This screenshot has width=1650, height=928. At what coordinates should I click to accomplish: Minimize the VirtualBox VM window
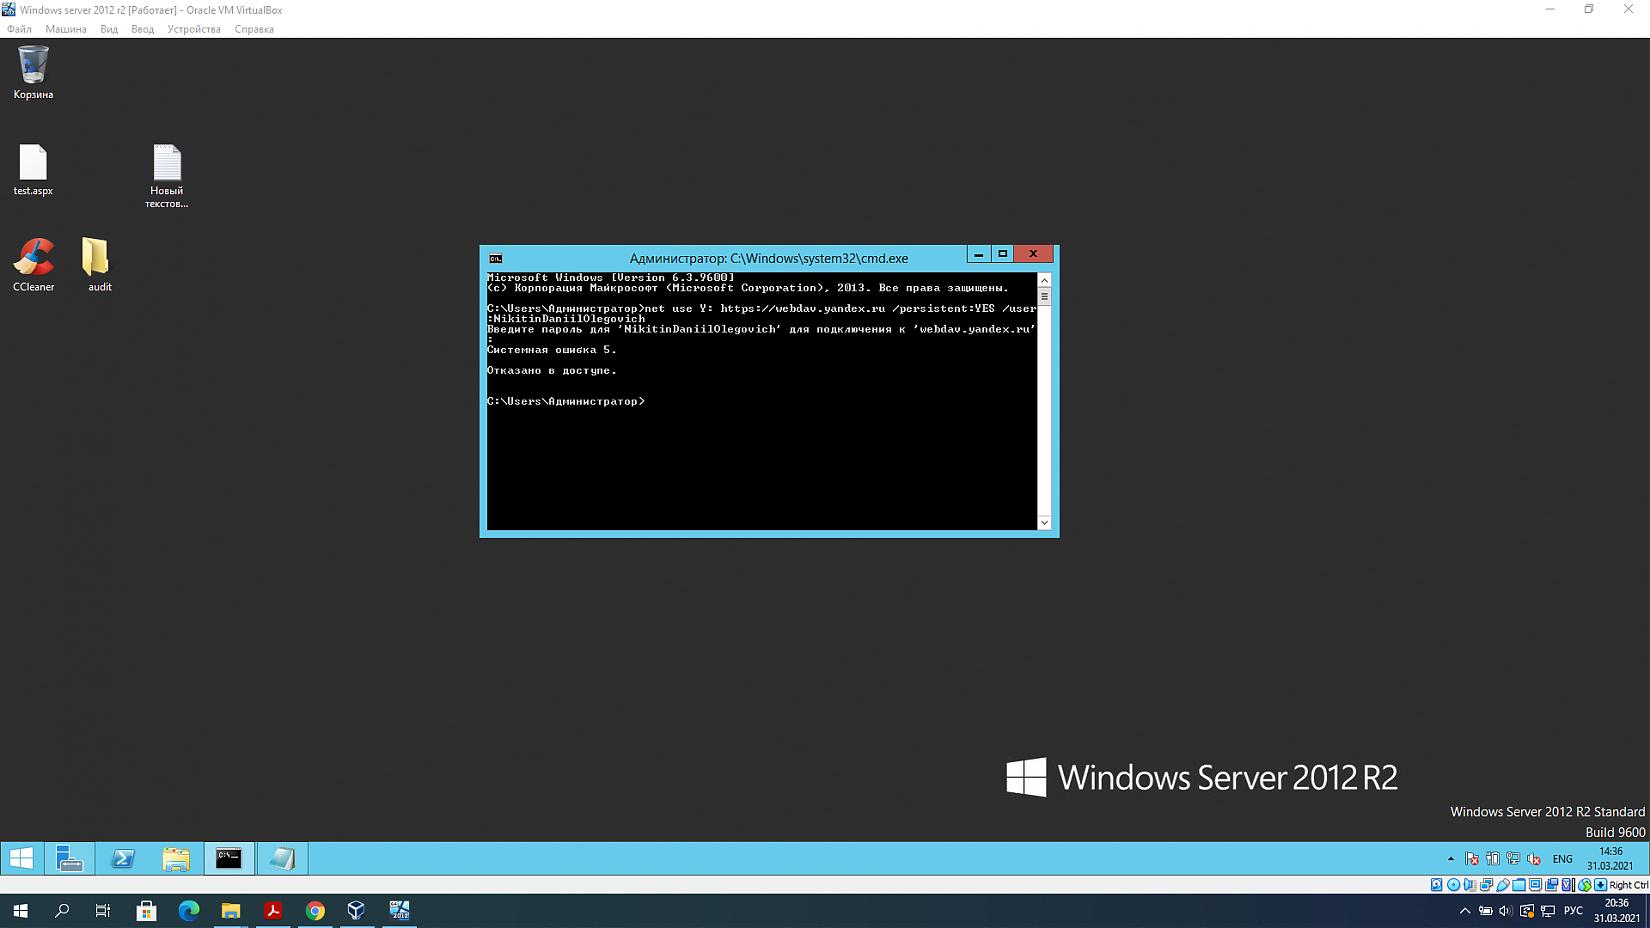tap(1550, 9)
